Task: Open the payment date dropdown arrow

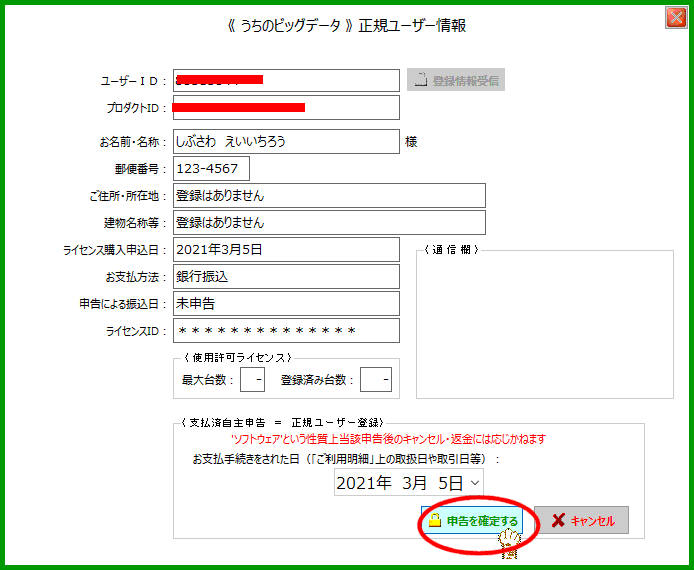Action: [x=475, y=482]
